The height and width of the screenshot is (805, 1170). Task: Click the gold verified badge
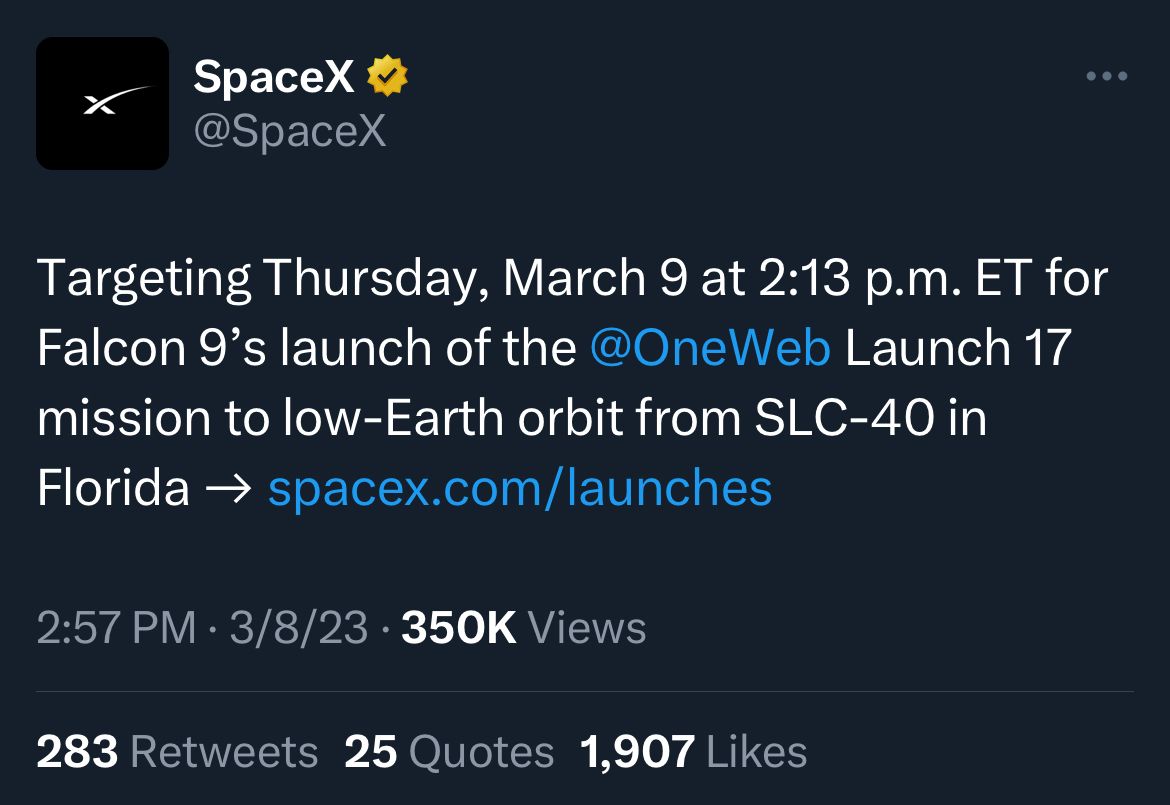coord(387,75)
